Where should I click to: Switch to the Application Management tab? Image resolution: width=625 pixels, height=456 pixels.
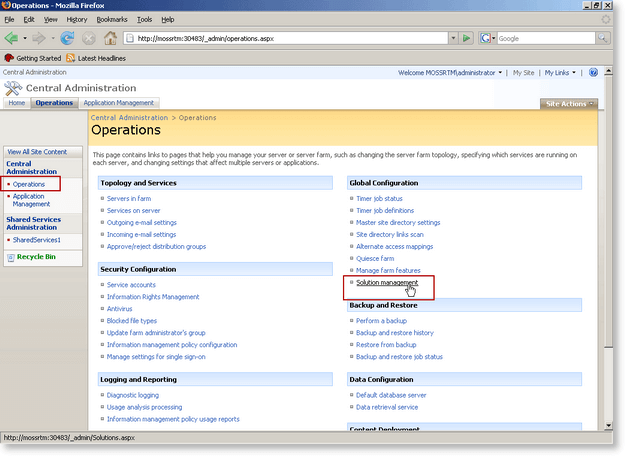(x=118, y=103)
